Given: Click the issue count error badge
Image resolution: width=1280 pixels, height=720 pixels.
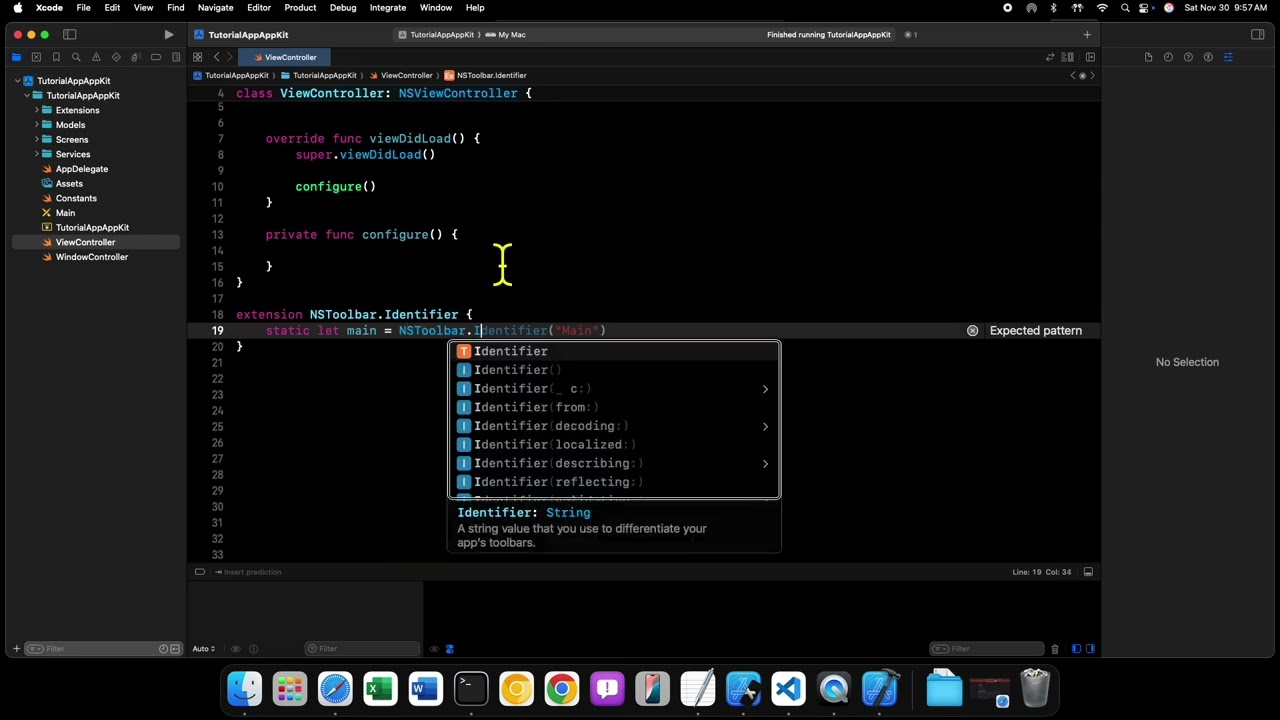Looking at the screenshot, I should point(910,35).
